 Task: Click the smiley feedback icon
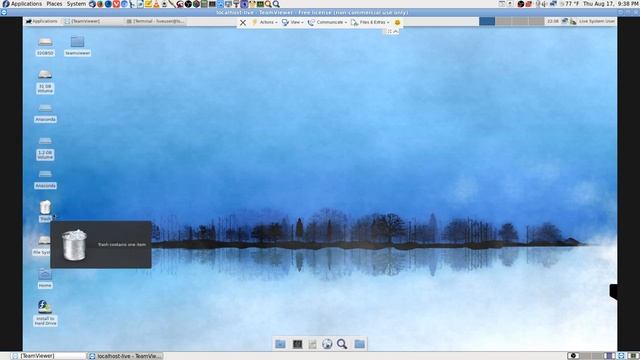tap(398, 22)
